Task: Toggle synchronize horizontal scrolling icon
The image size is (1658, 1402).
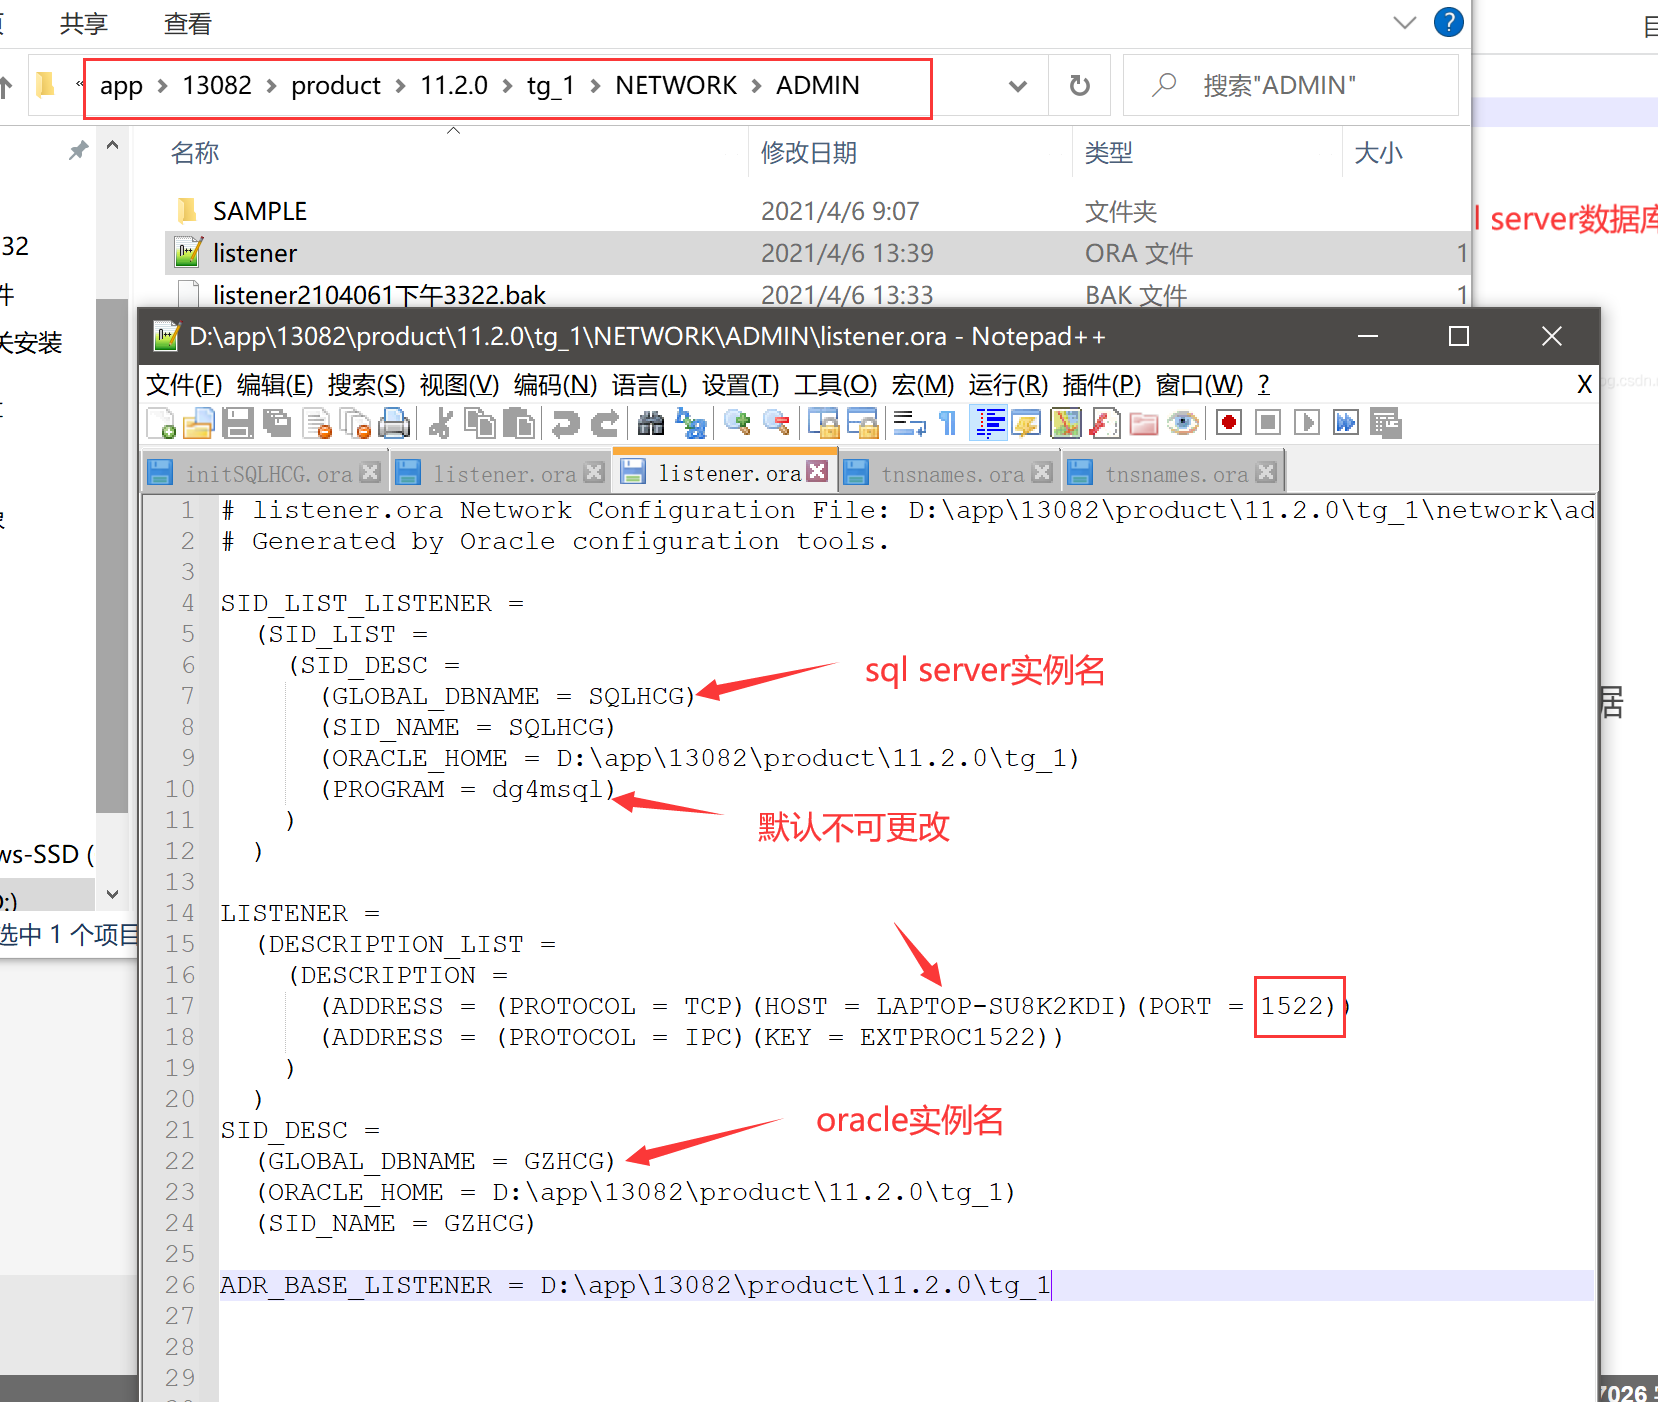Action: pos(862,424)
